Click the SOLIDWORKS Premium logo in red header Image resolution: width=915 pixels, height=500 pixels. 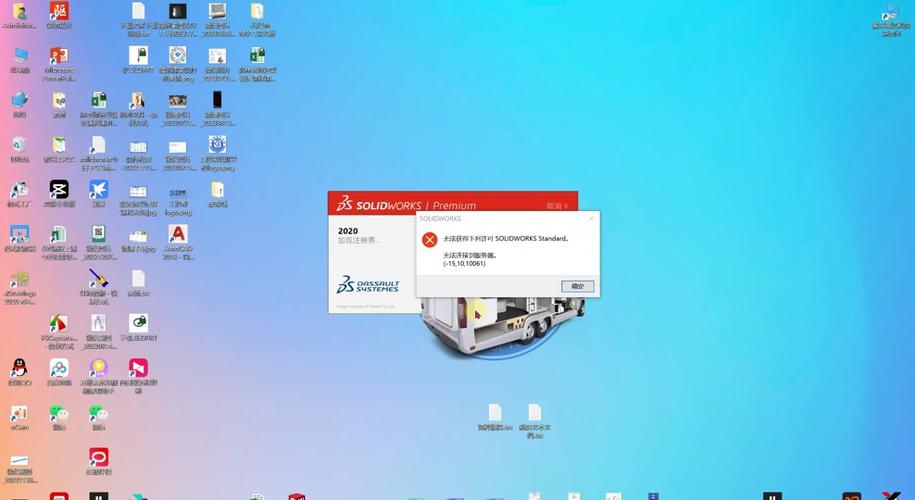tap(406, 205)
